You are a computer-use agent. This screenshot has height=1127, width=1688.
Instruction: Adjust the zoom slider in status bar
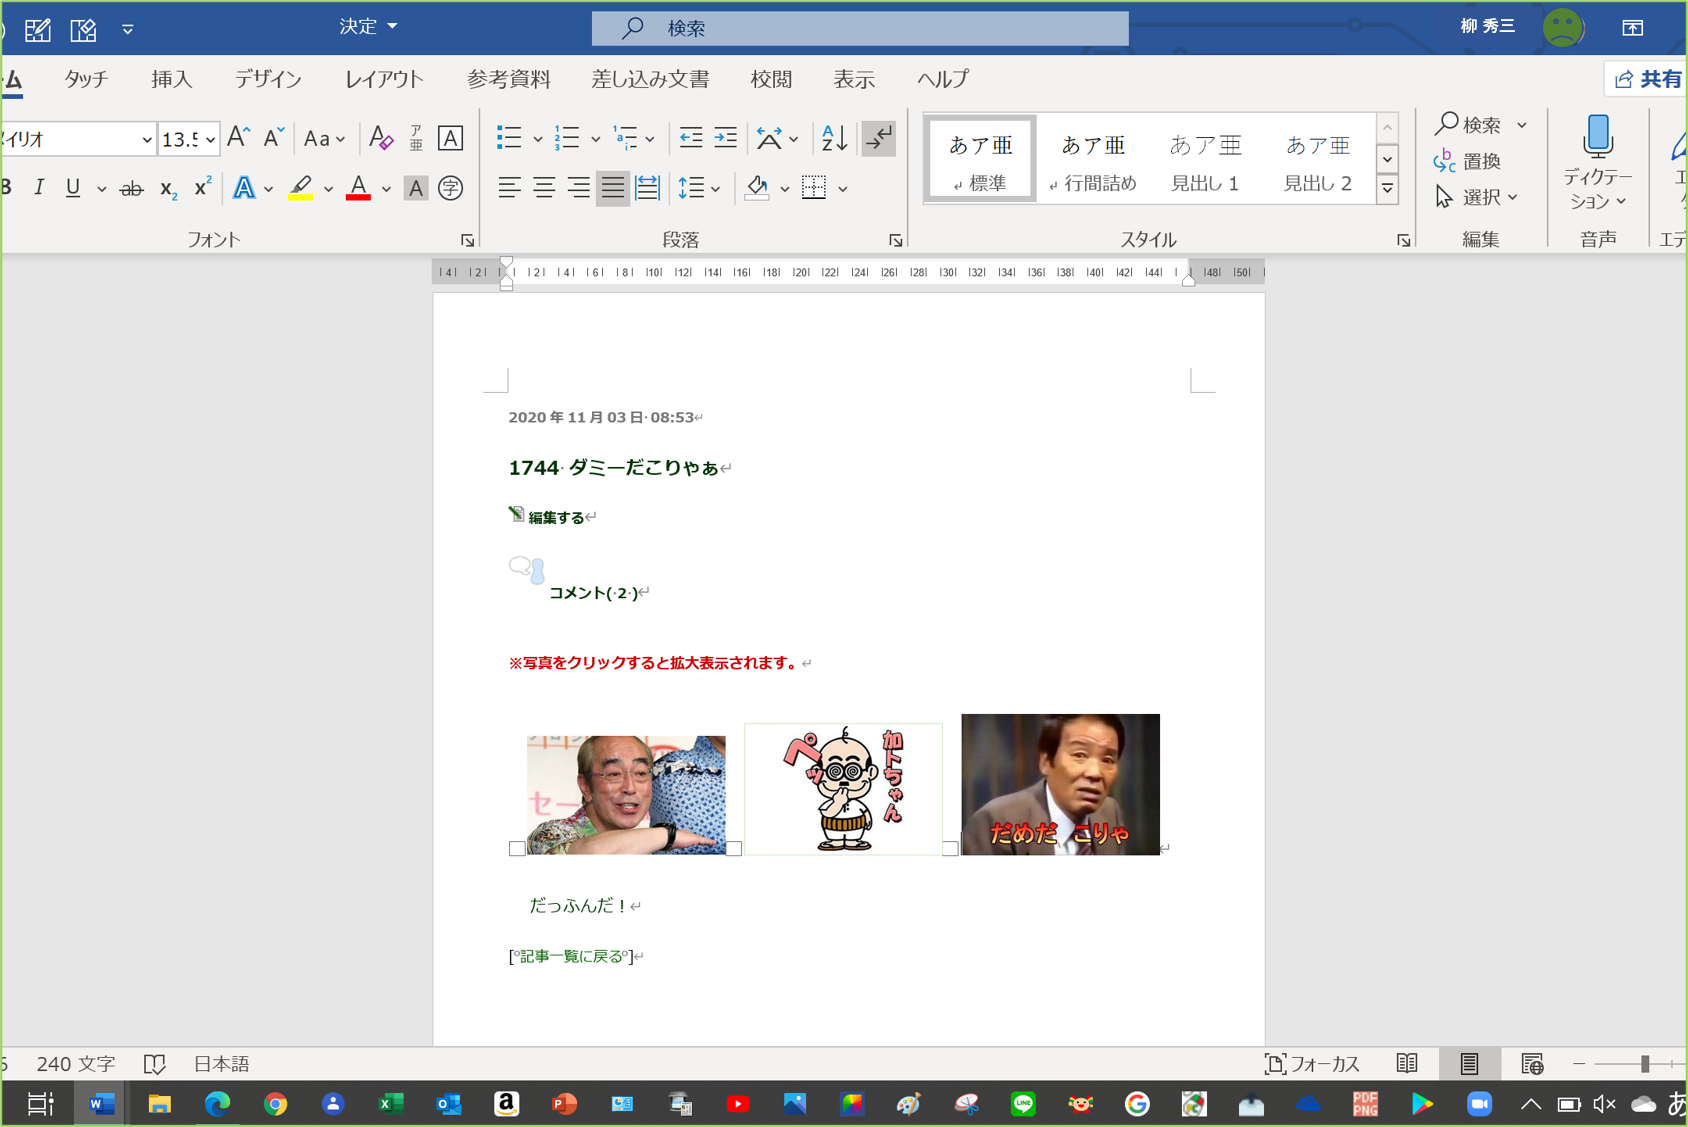tap(1644, 1064)
